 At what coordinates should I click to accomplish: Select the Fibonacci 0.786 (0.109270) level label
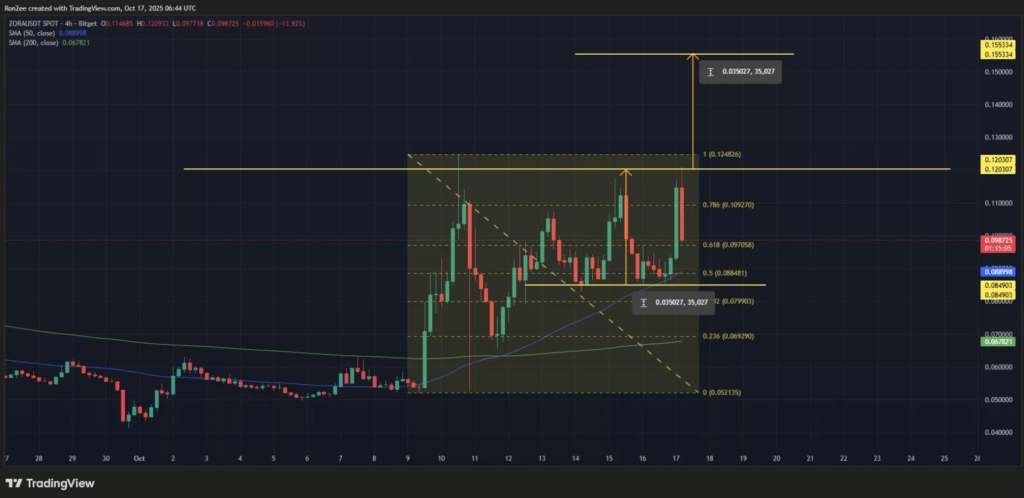pyautogui.click(x=729, y=205)
